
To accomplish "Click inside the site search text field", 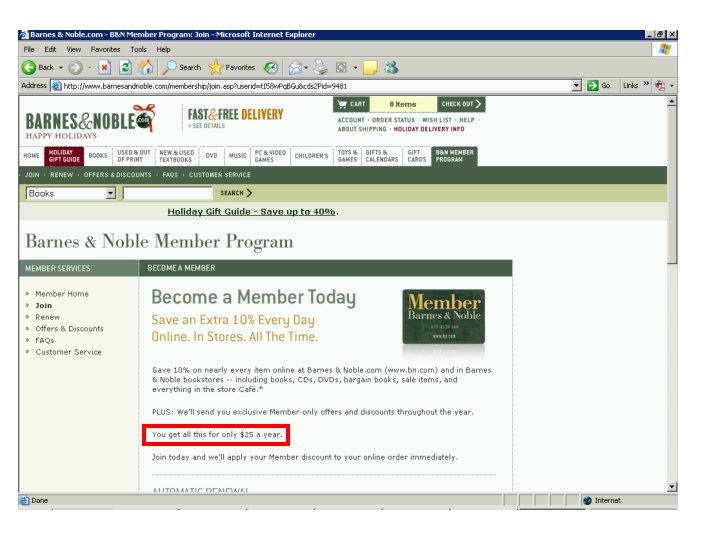I will tap(167, 193).
